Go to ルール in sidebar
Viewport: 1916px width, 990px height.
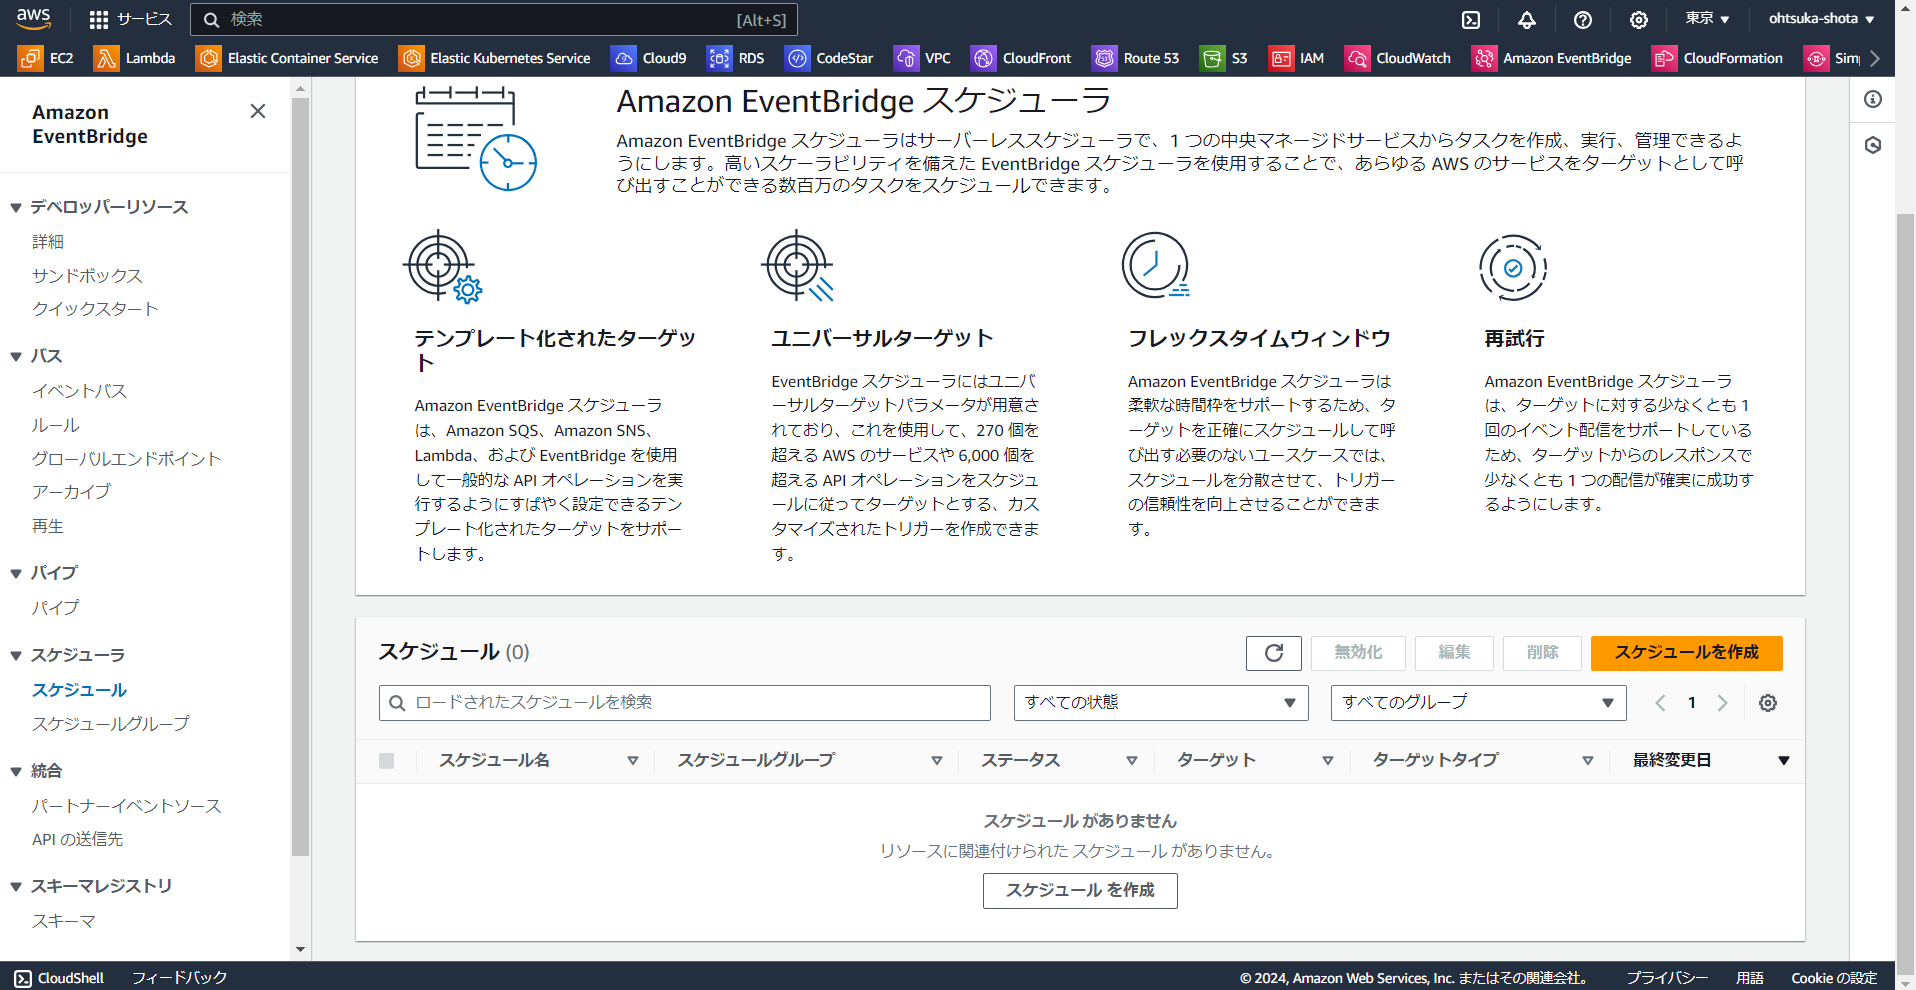(x=55, y=425)
